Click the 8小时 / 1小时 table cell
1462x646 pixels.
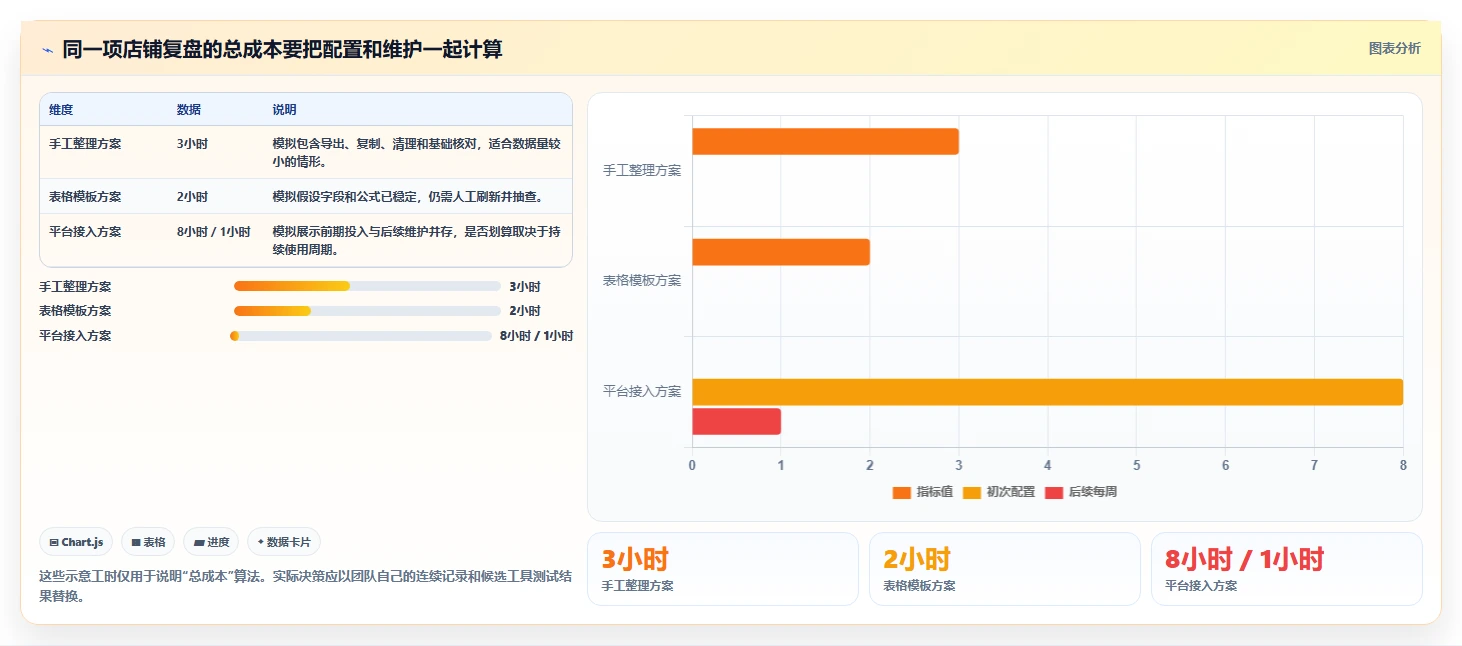click(214, 232)
